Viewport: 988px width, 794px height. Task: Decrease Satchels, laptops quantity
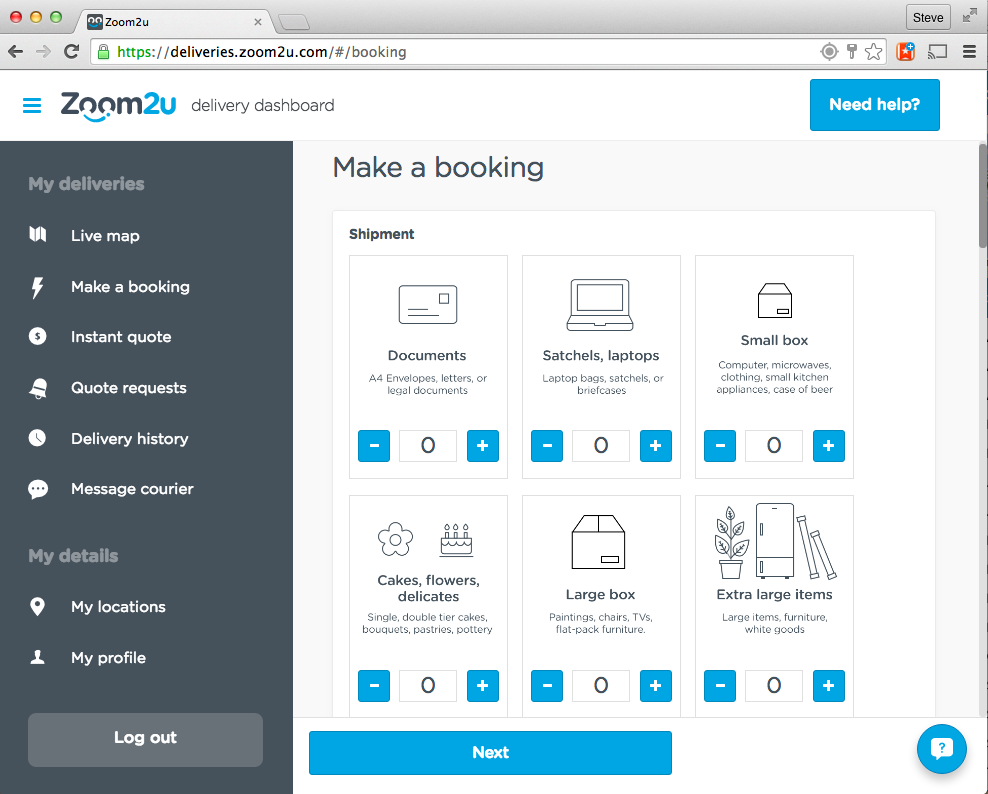coord(547,446)
